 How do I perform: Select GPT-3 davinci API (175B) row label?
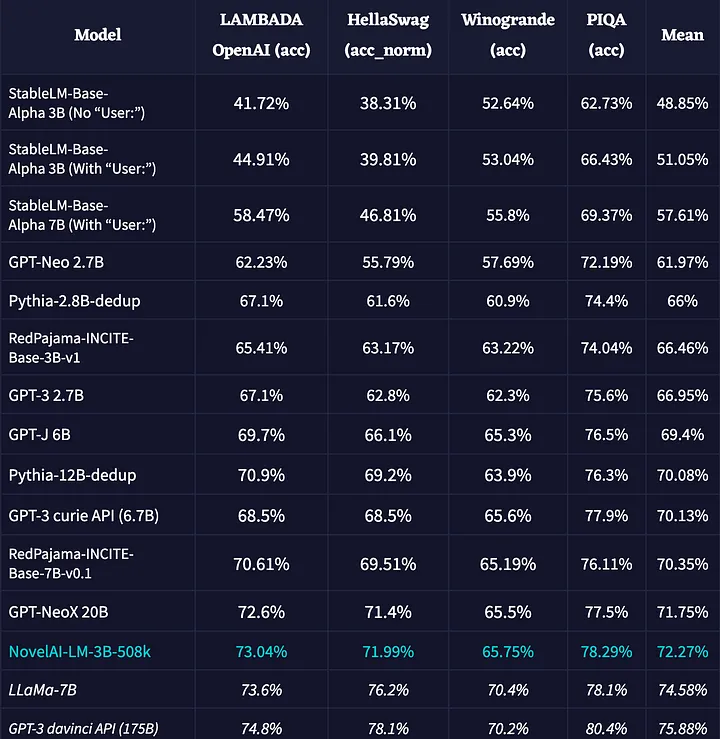coord(83,729)
